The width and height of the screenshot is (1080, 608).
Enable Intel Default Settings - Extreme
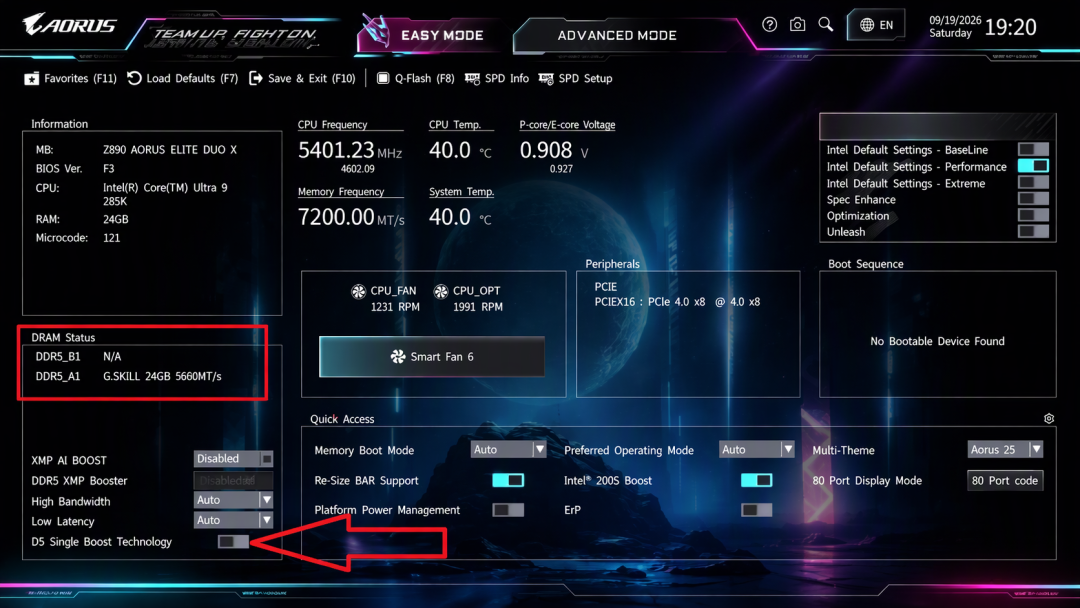(1033, 182)
